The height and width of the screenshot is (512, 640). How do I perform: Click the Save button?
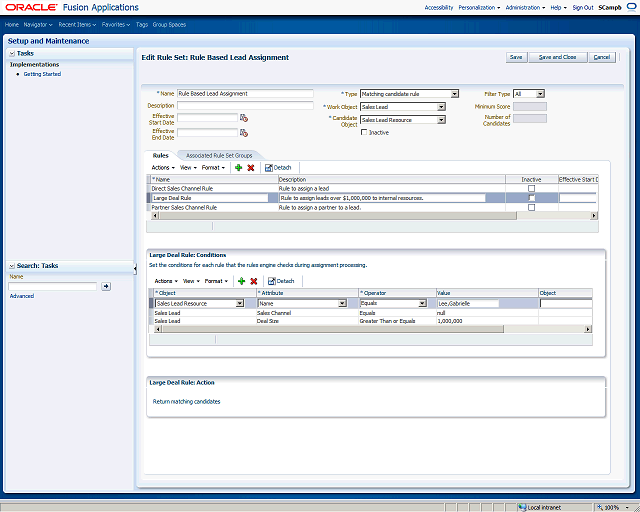(516, 57)
